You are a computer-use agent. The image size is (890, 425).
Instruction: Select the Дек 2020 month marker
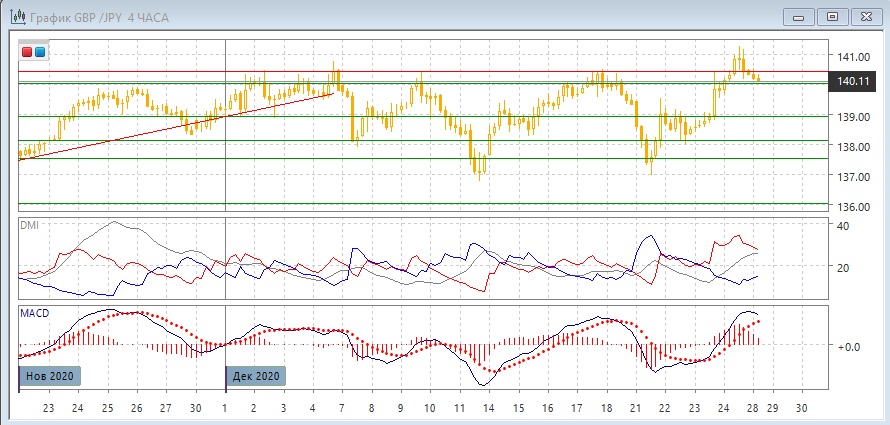(257, 376)
